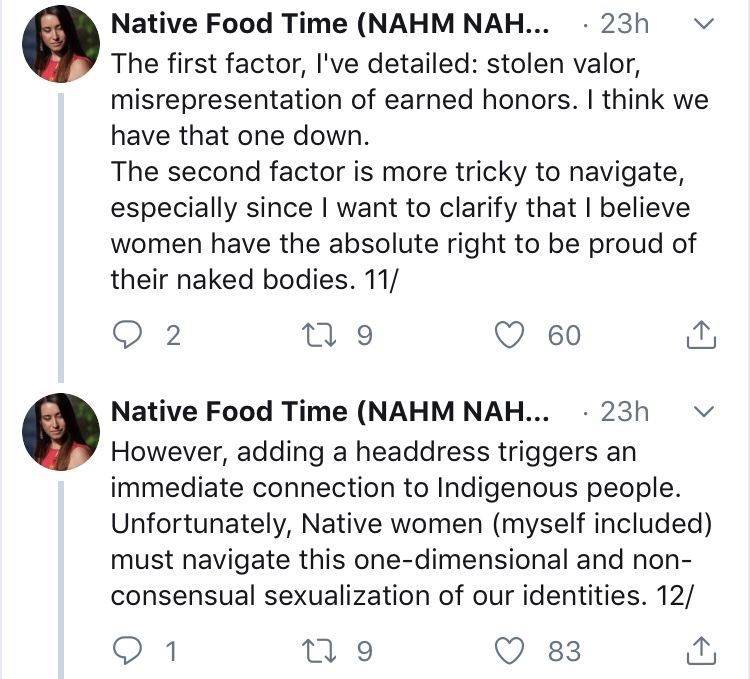Reply to the headdress tweet
The width and height of the screenshot is (750, 679).
pos(127,651)
